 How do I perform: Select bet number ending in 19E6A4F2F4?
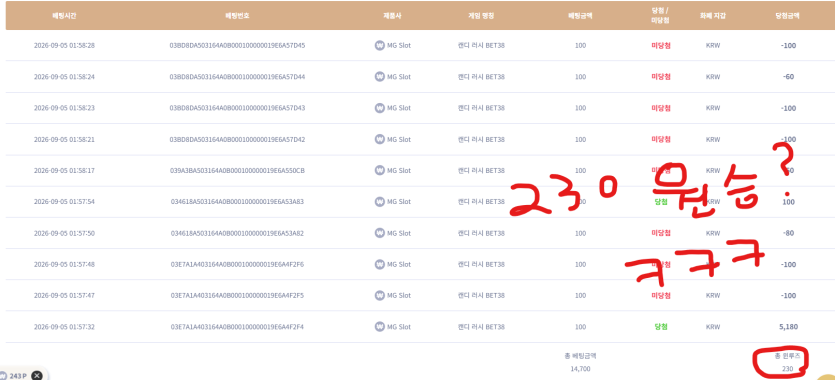237,327
